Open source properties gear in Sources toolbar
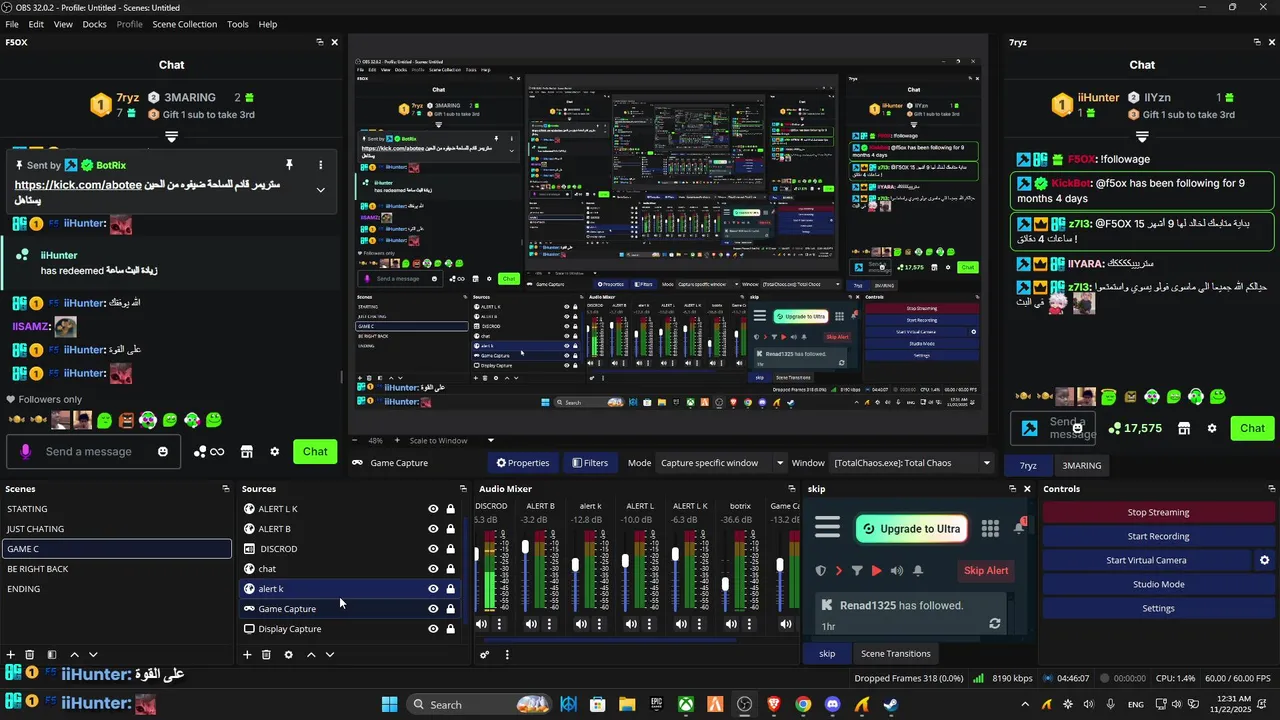Image resolution: width=1280 pixels, height=720 pixels. coord(289,655)
